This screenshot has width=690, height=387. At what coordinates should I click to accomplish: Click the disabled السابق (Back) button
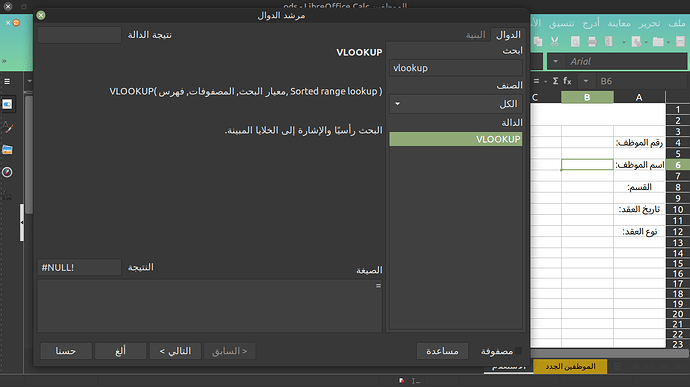click(x=230, y=351)
